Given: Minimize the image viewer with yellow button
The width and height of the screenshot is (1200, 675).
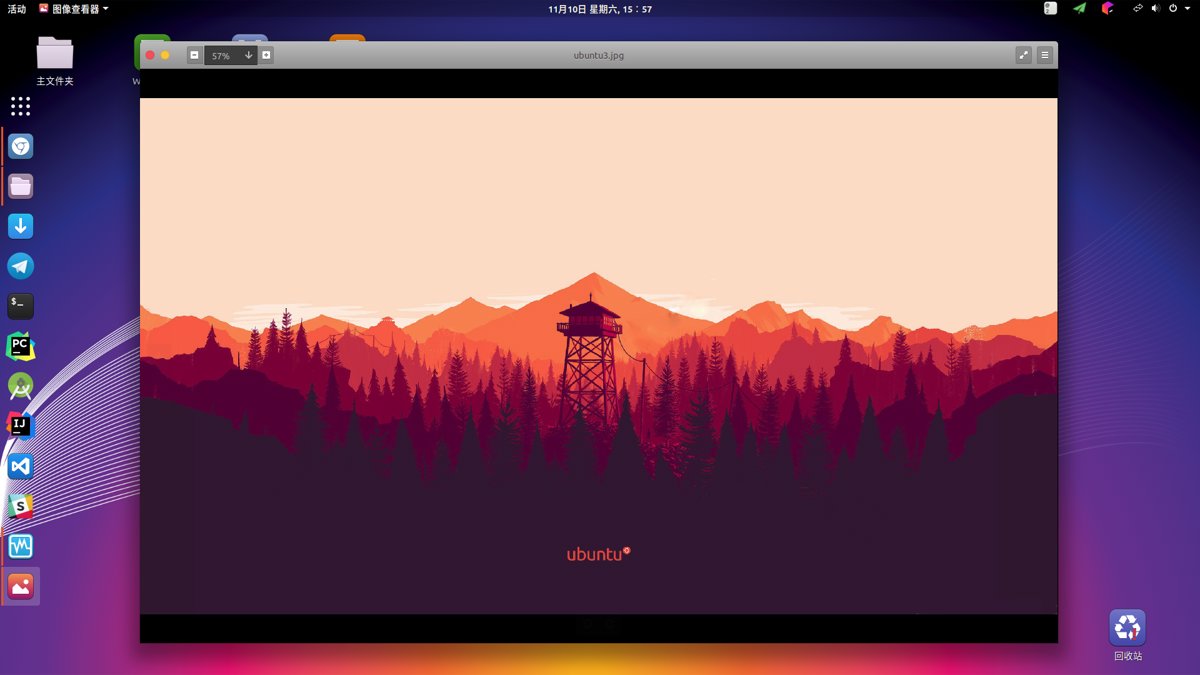Looking at the screenshot, I should click(165, 55).
